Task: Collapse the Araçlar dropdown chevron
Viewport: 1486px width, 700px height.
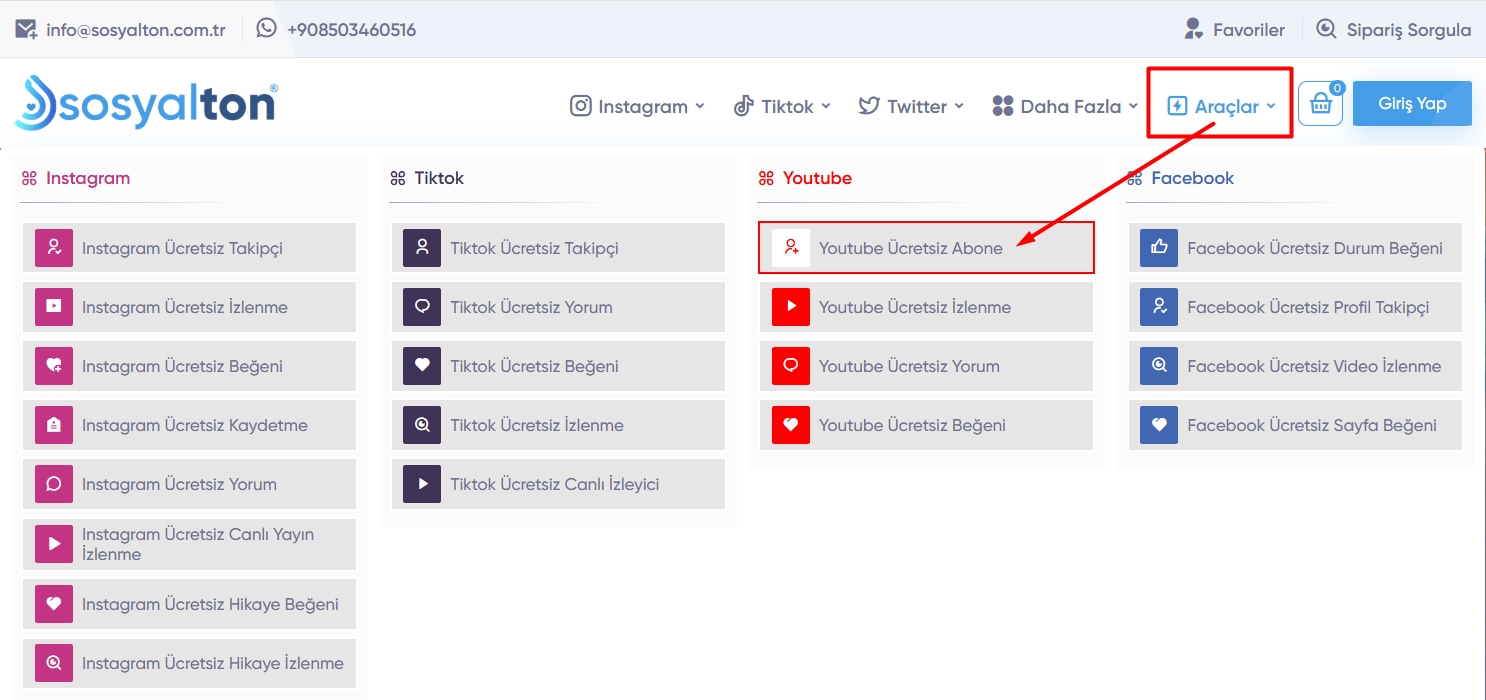Action: 1271,106
